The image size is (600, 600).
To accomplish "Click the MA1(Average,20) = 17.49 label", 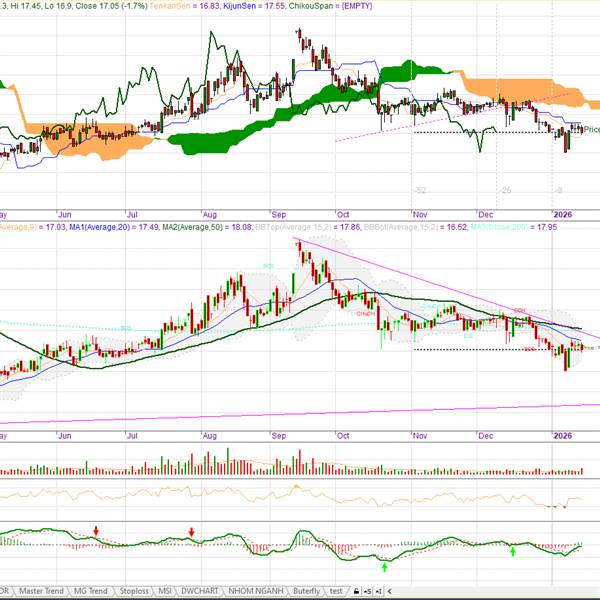I will point(113,227).
